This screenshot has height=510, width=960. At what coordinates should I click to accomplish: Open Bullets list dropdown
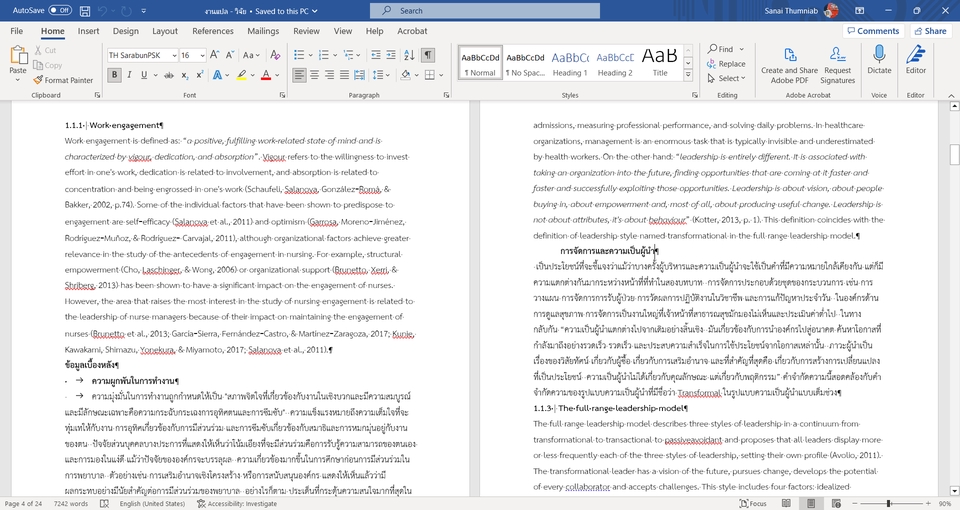coord(312,55)
